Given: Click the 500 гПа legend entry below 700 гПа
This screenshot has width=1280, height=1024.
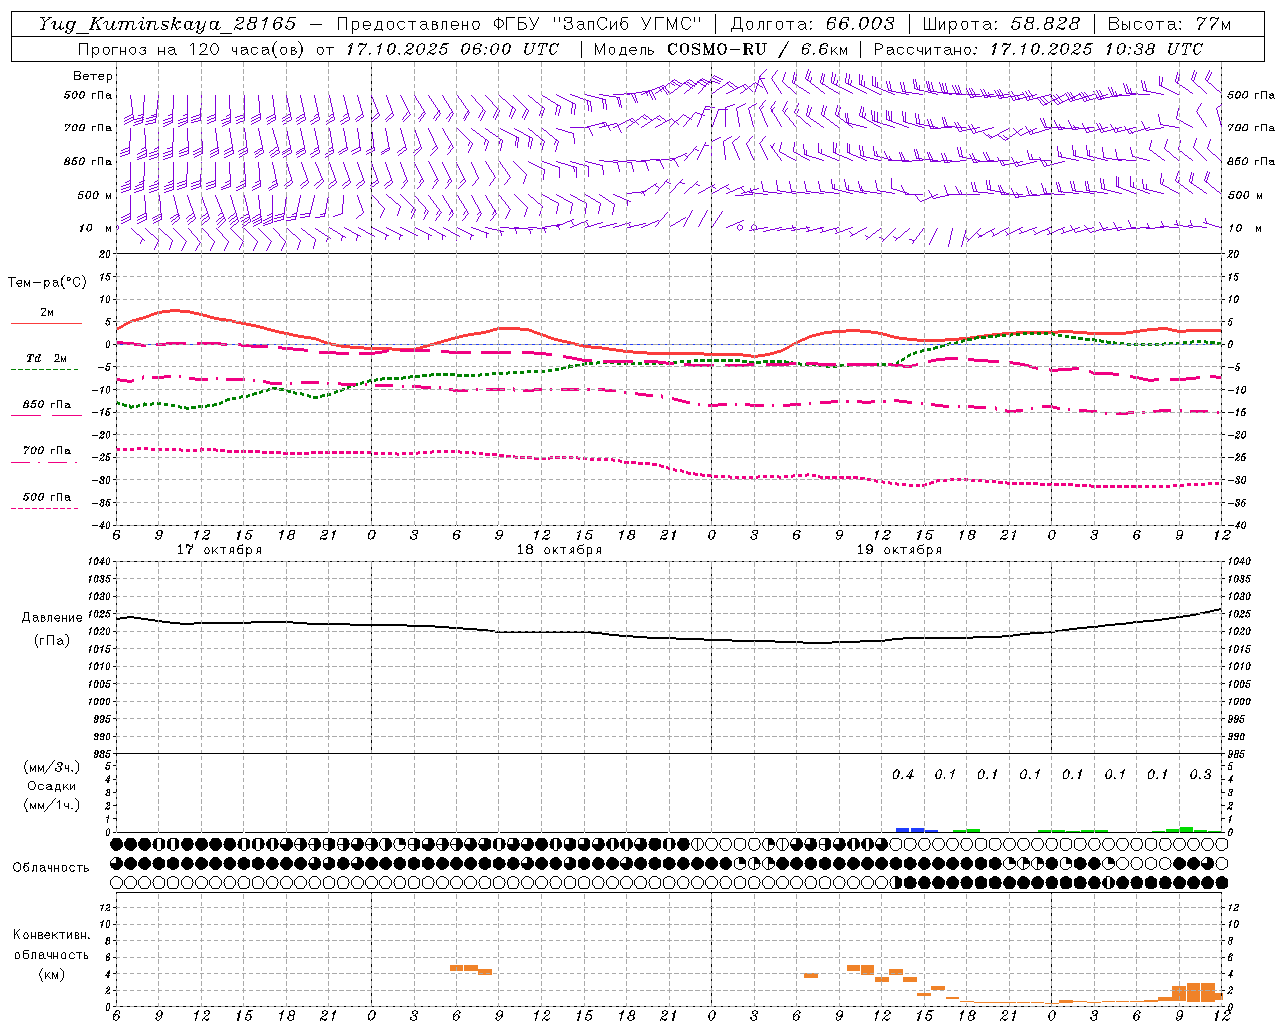Looking at the screenshot, I should [x=46, y=497].
